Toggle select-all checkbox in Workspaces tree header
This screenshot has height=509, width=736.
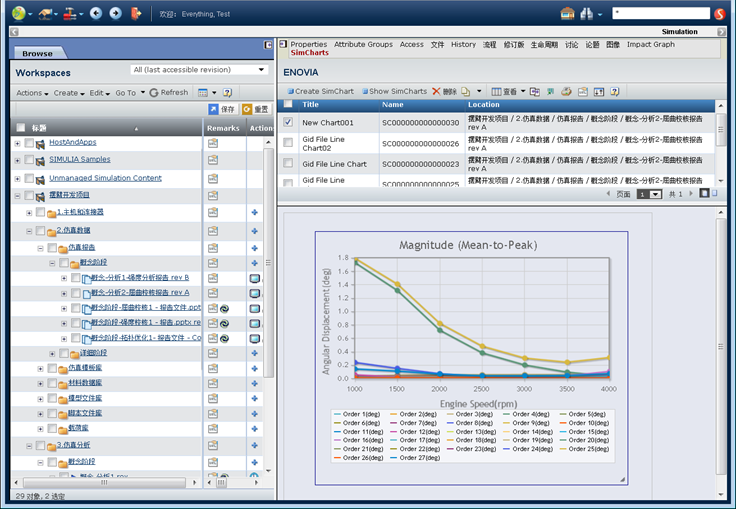pyautogui.click(x=21, y=128)
